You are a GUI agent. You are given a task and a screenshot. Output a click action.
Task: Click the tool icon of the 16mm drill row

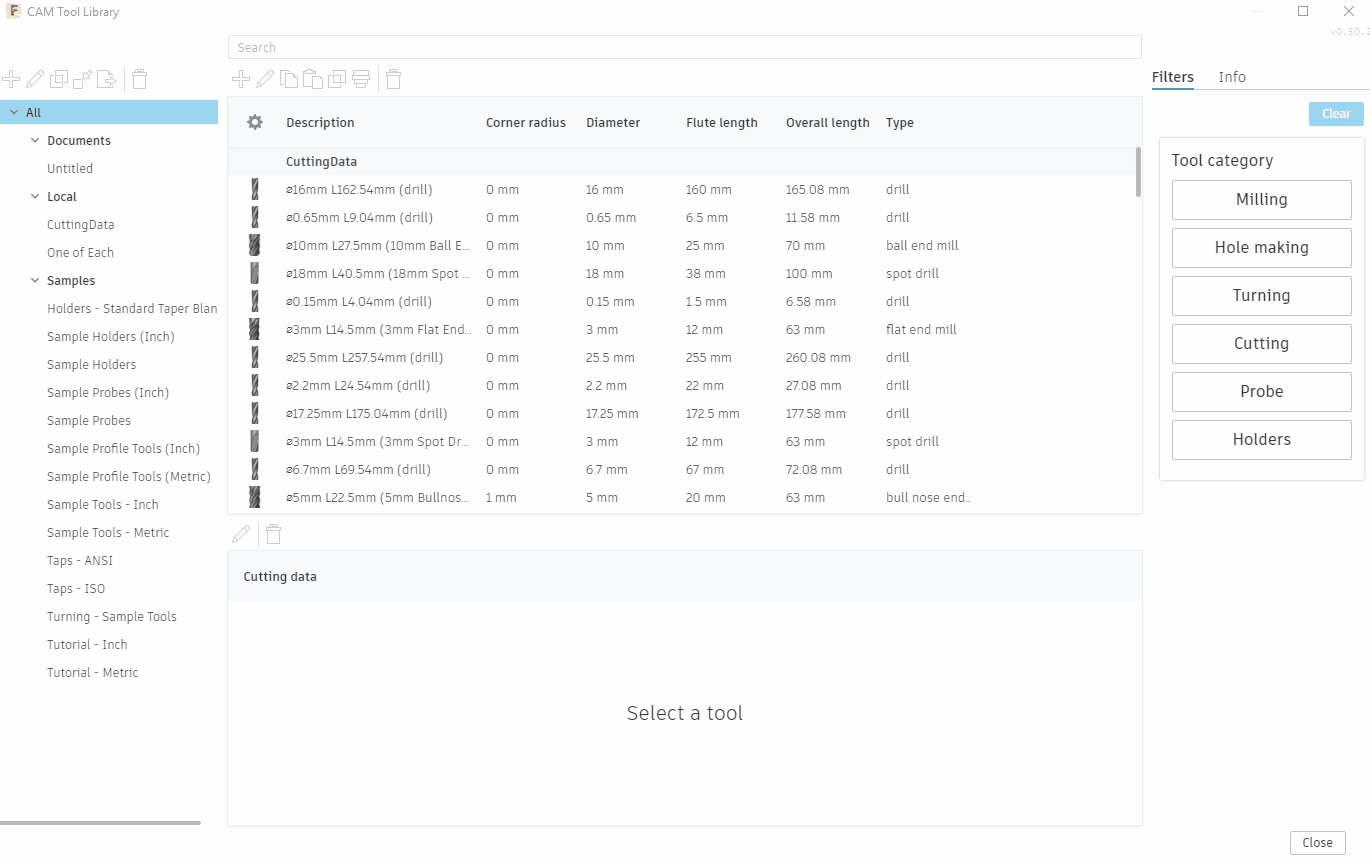254,189
